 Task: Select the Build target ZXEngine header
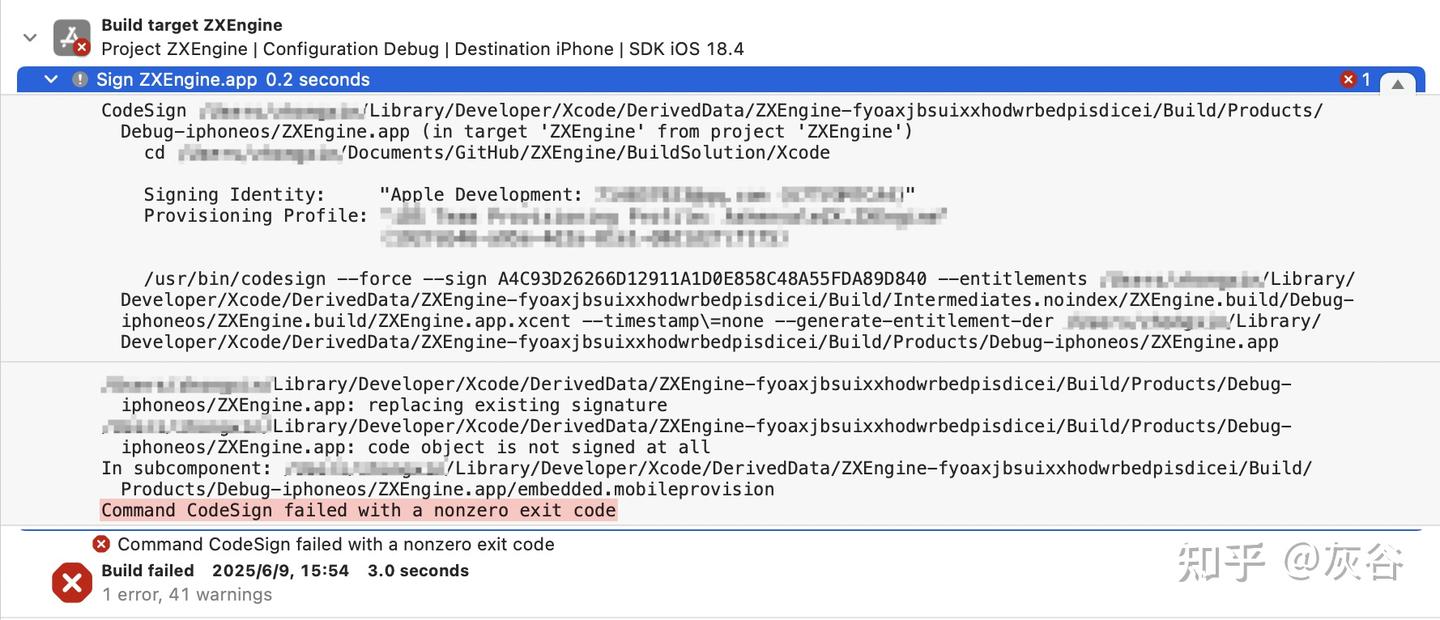click(x=192, y=25)
